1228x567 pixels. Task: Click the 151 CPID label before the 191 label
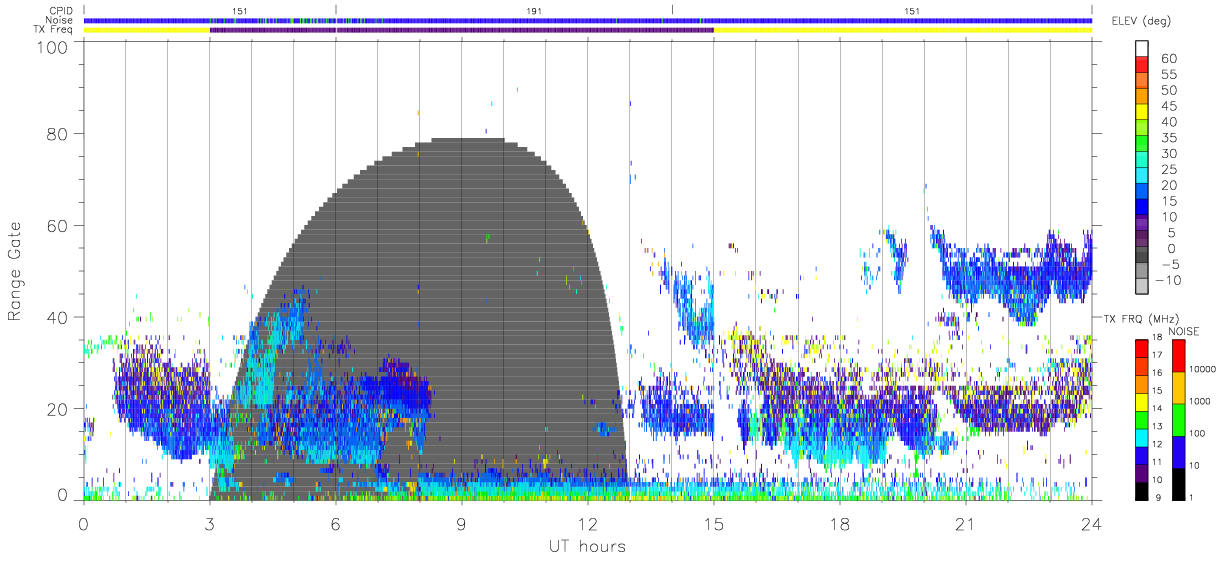pos(240,10)
